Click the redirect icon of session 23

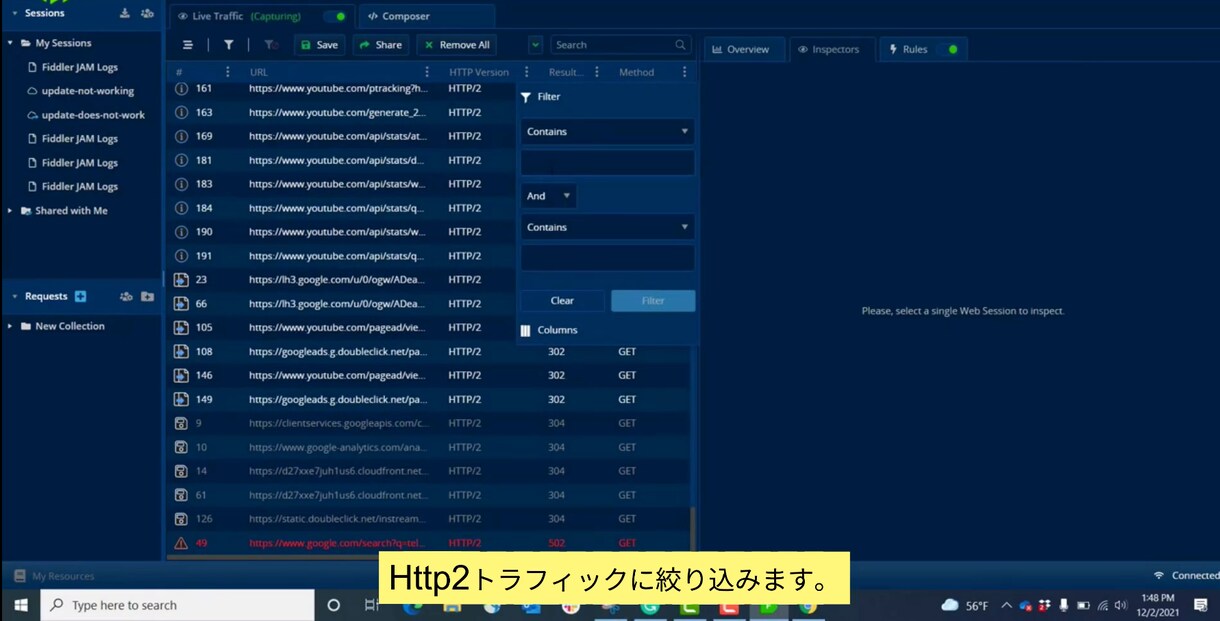click(x=181, y=280)
